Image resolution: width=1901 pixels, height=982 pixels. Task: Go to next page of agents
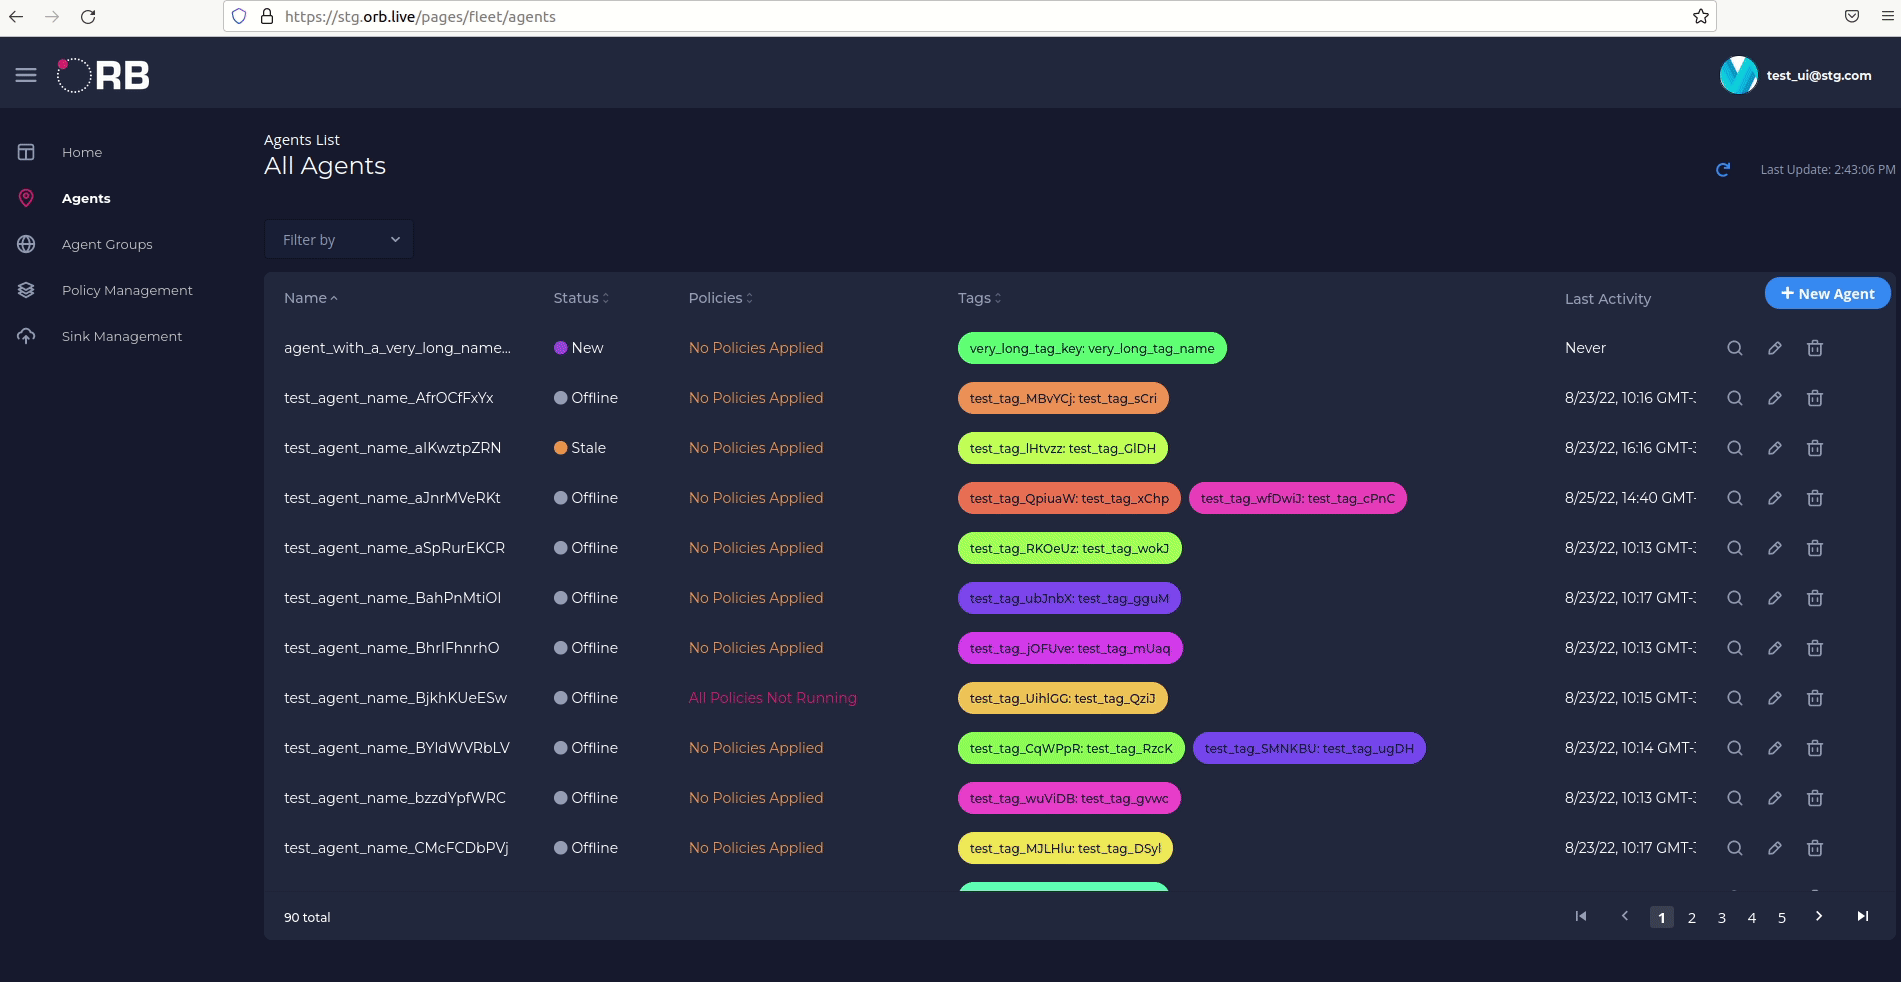1819,916
